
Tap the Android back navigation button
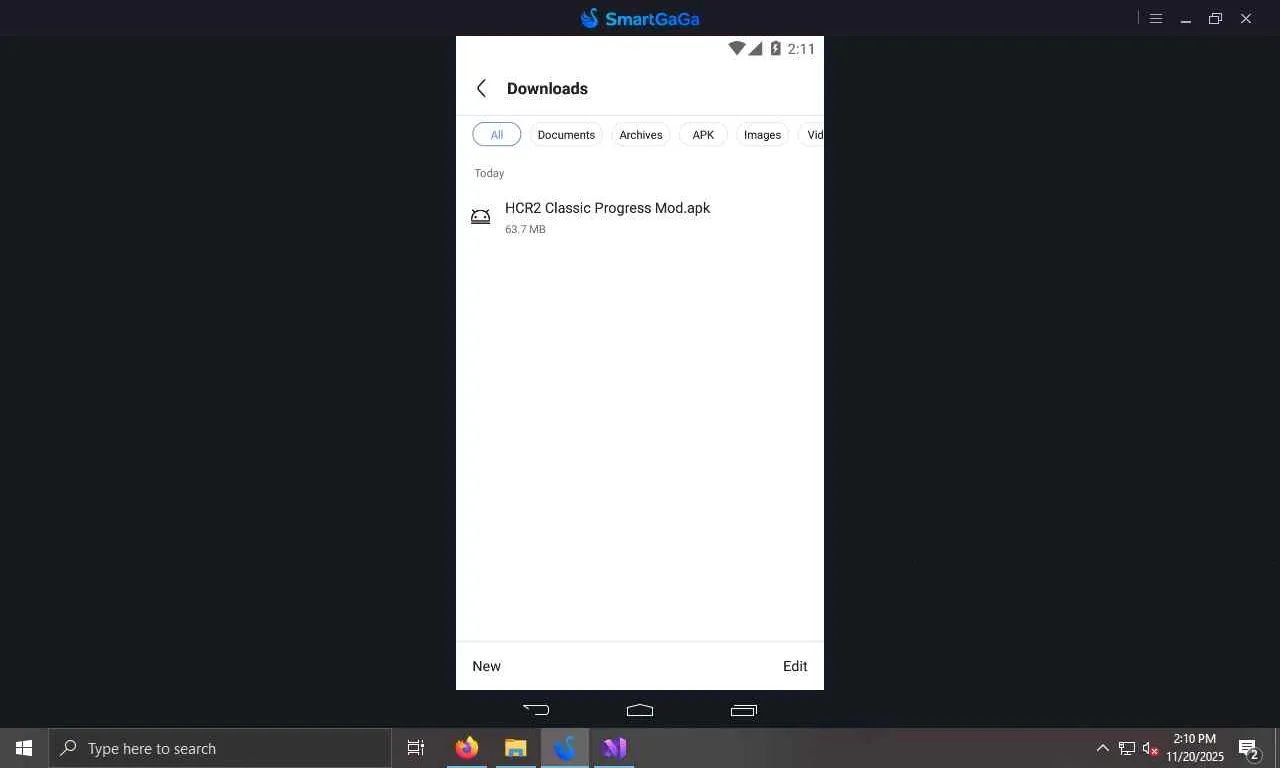(536, 710)
